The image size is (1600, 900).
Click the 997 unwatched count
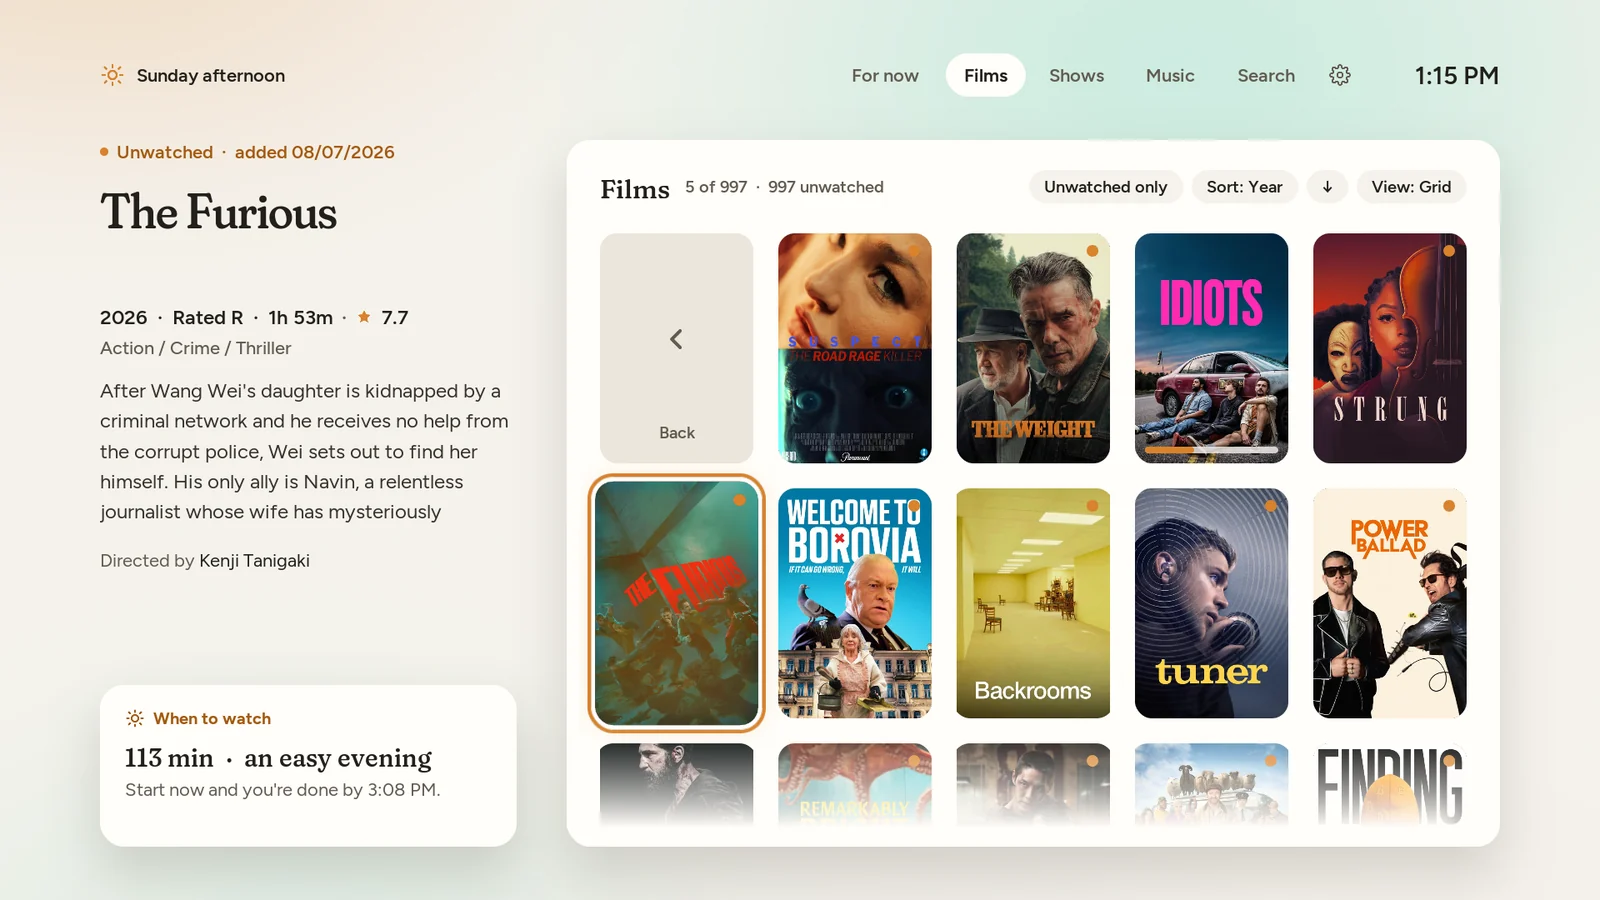[826, 187]
